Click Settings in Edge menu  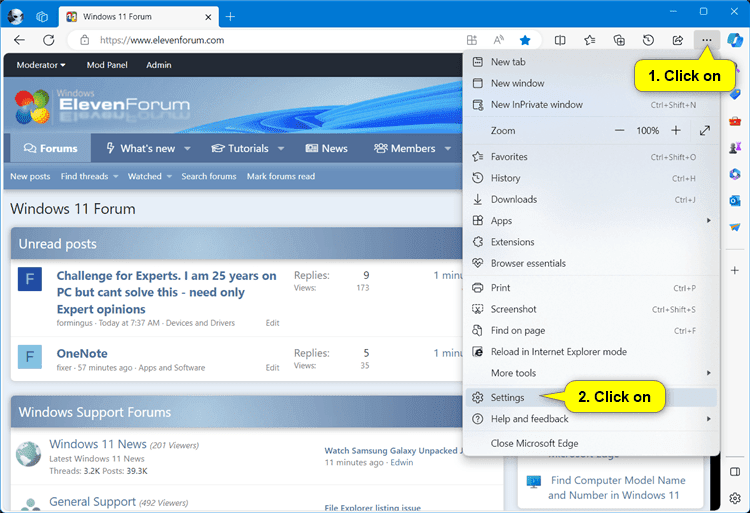591,397
